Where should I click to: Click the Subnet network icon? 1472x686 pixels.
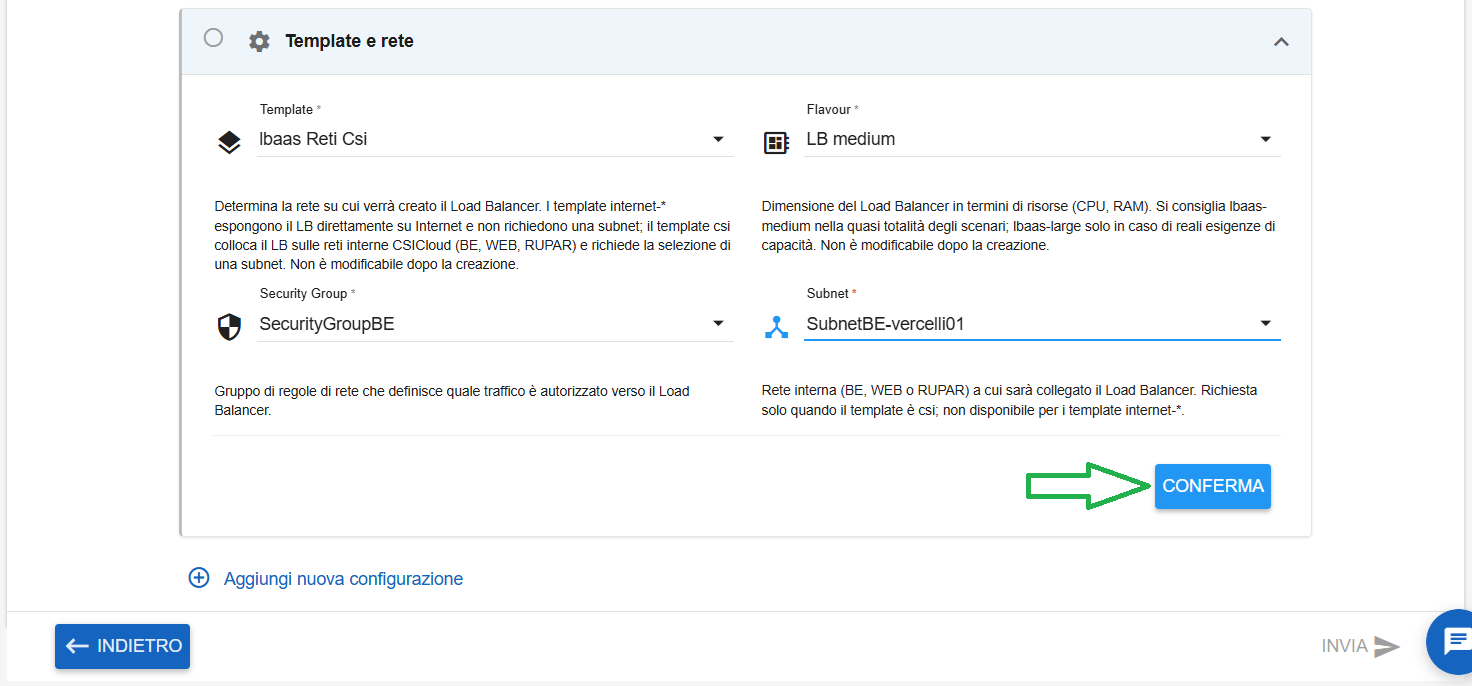776,327
